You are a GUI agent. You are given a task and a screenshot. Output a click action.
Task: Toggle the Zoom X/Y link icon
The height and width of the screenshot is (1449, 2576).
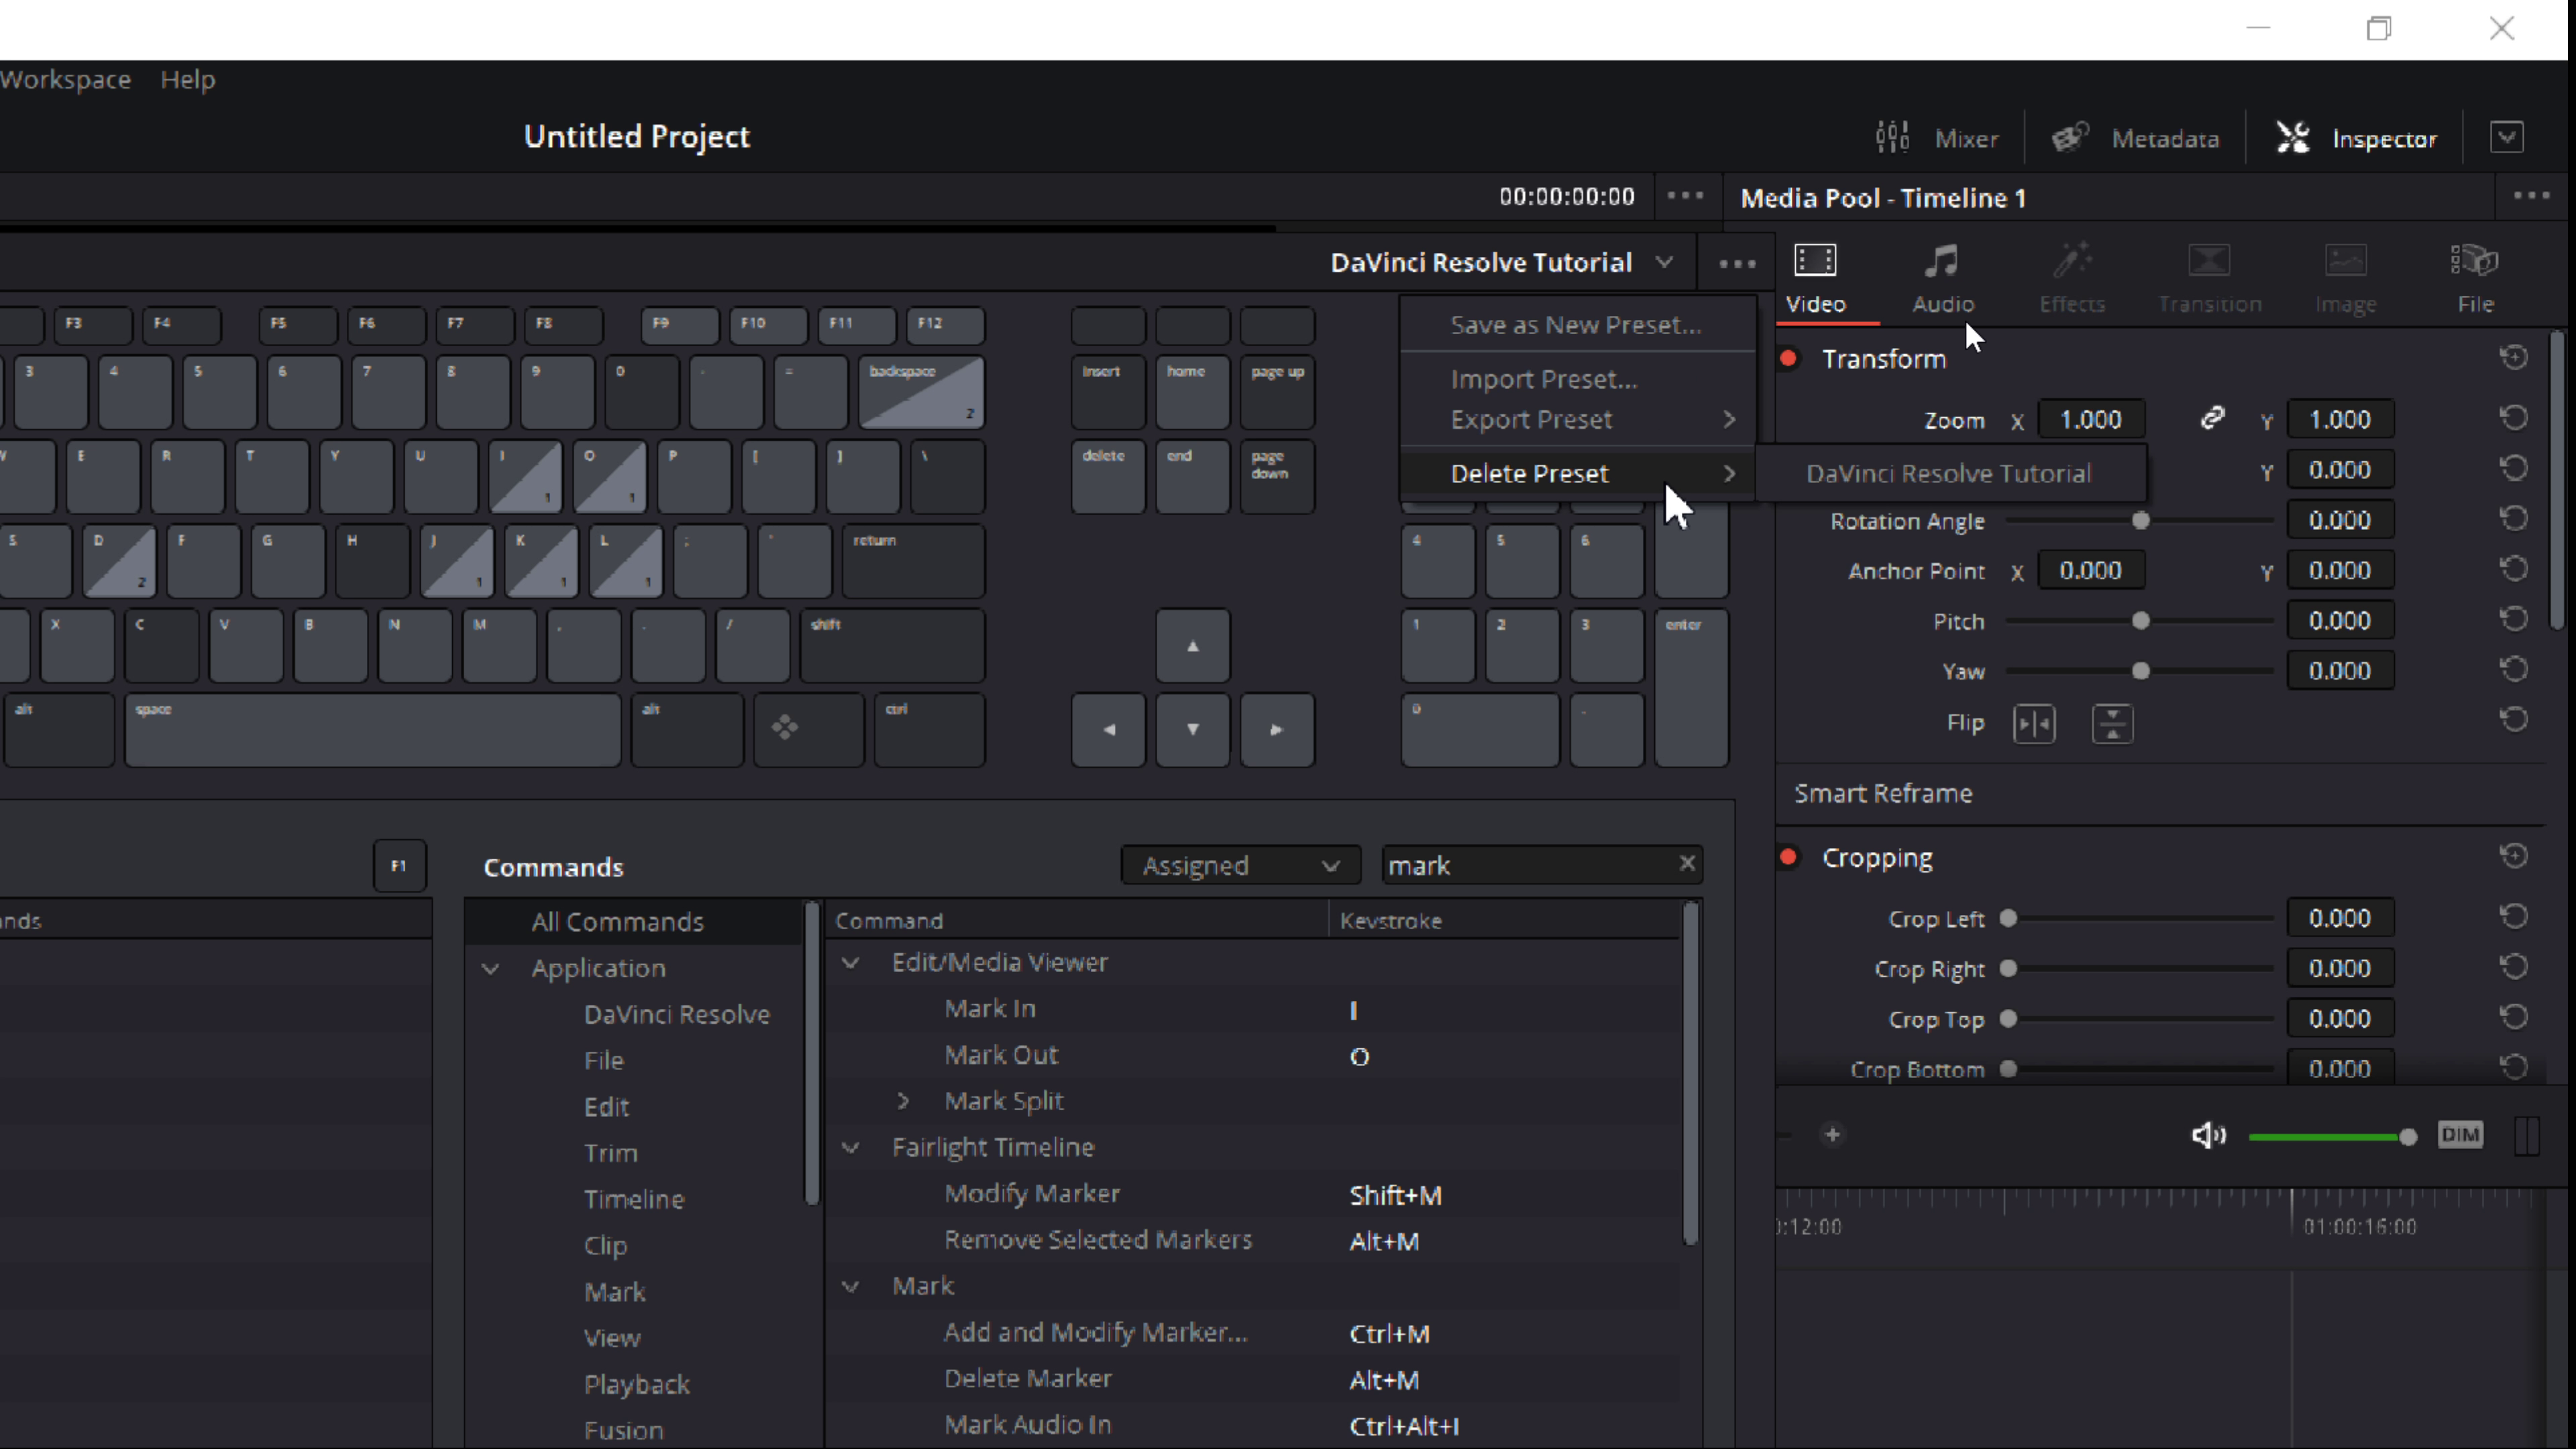click(2212, 418)
